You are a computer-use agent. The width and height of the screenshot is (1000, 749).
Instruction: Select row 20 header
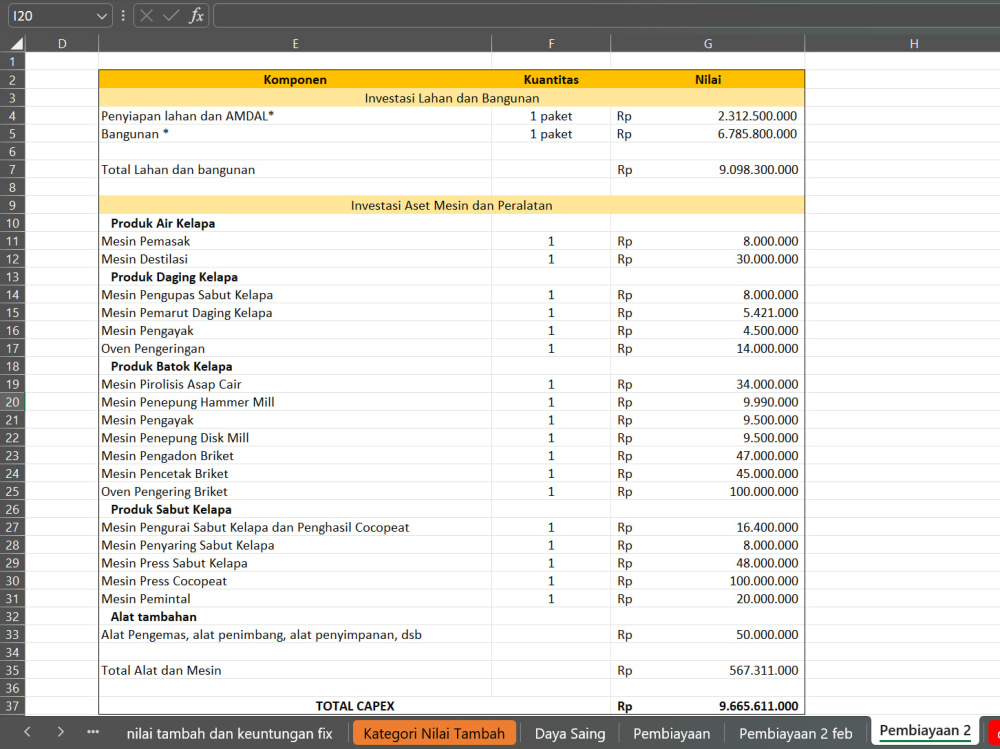[13, 402]
